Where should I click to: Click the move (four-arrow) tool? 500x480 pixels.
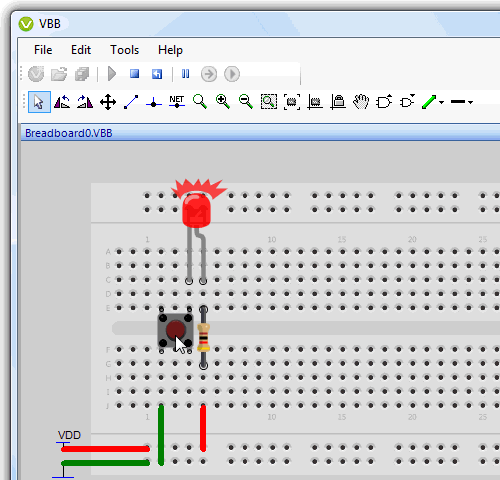pos(108,102)
